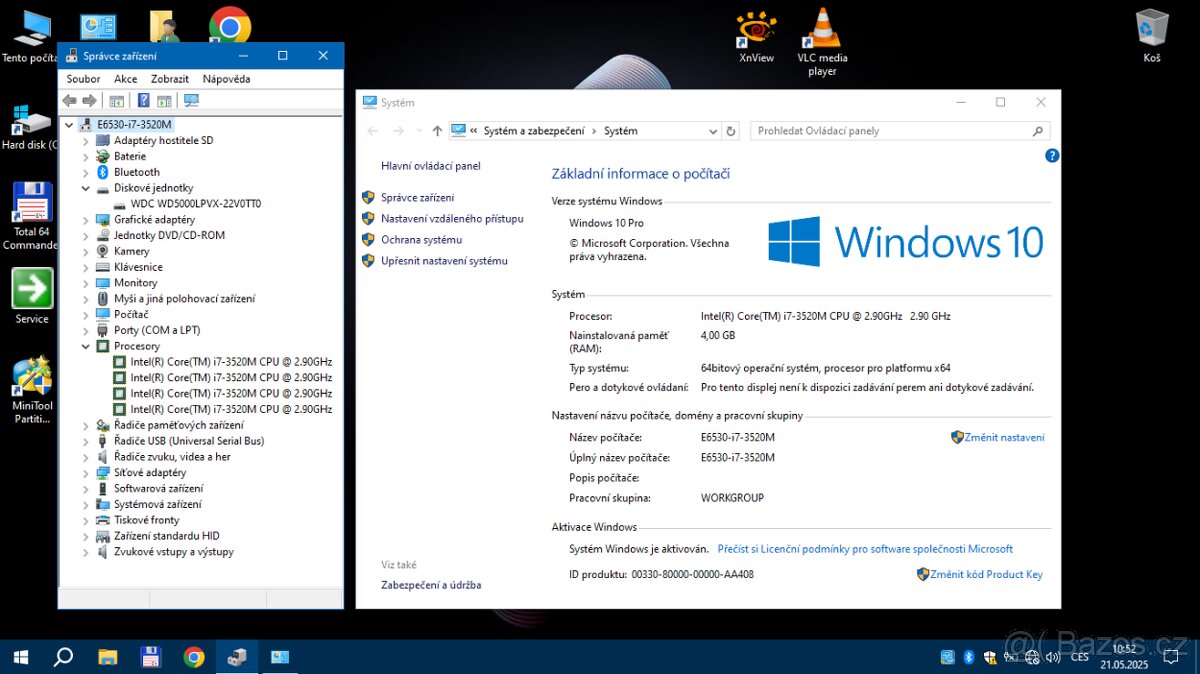The width and height of the screenshot is (1200, 674).
Task: Click the Prohledat Ovládací panely search field
Action: (x=900, y=131)
